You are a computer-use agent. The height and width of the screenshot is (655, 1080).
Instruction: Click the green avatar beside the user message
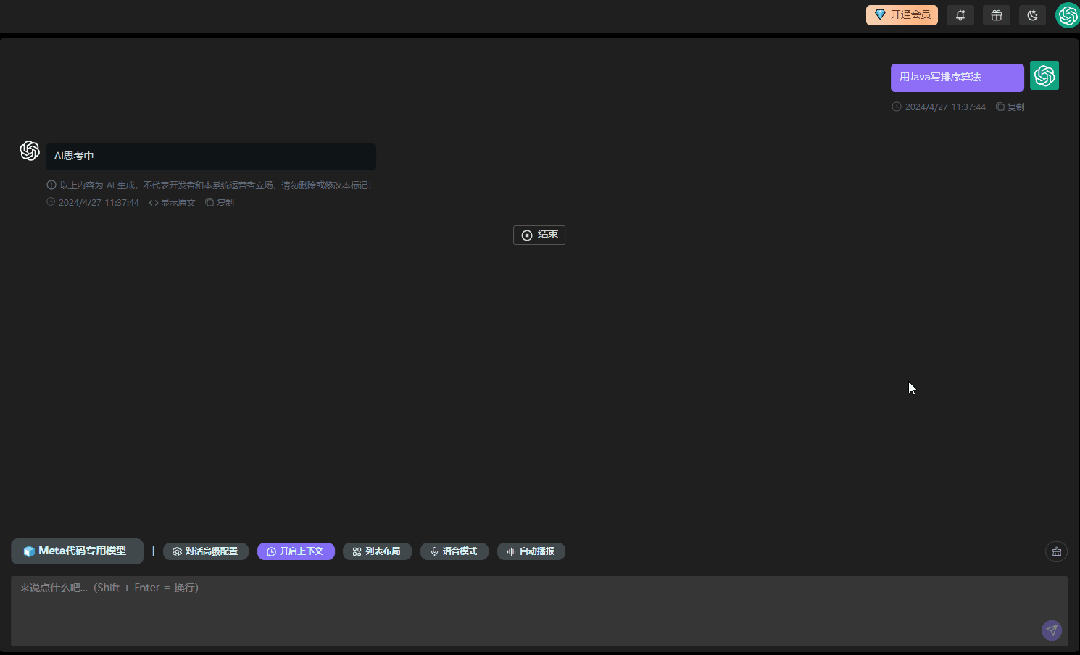pos(1044,76)
